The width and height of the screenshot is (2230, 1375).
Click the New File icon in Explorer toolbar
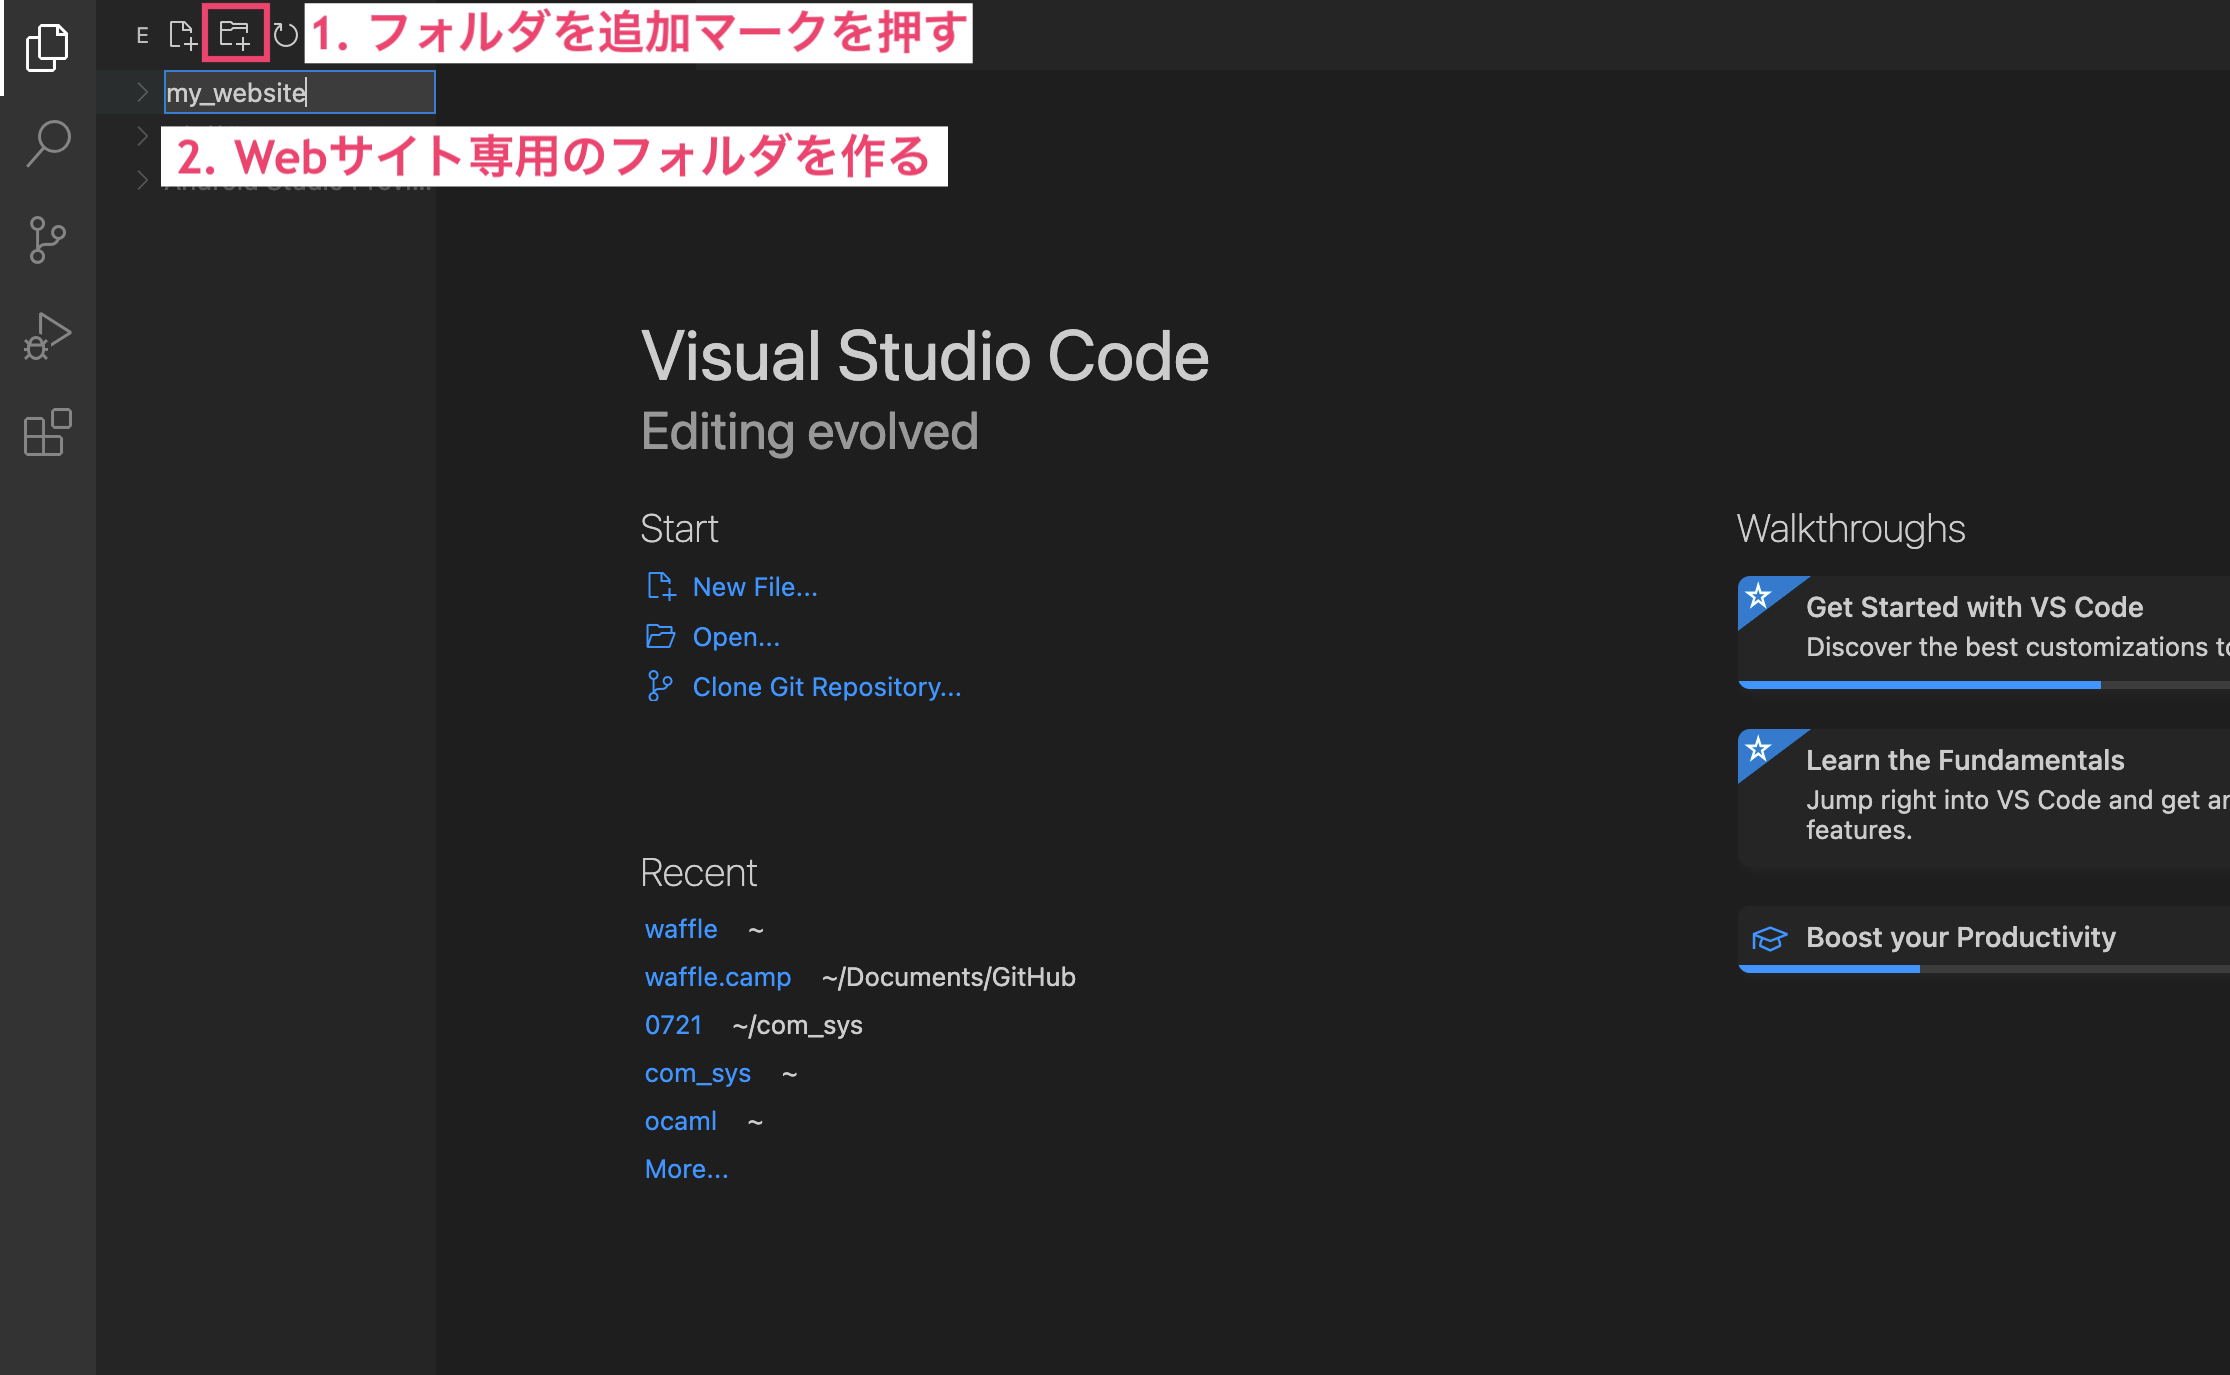tap(182, 36)
